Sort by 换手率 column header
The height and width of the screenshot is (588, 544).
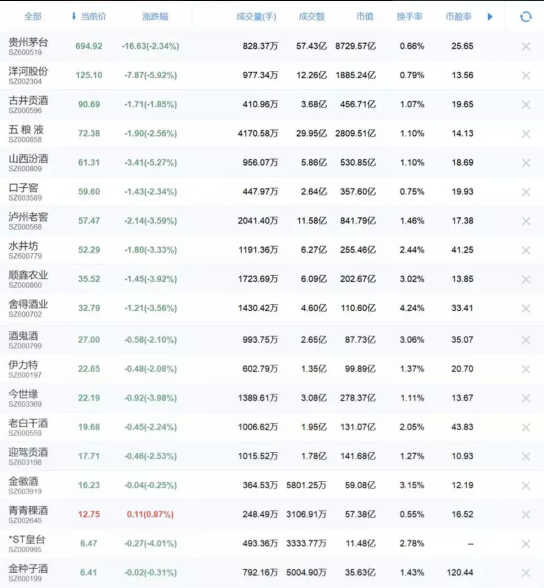409,16
